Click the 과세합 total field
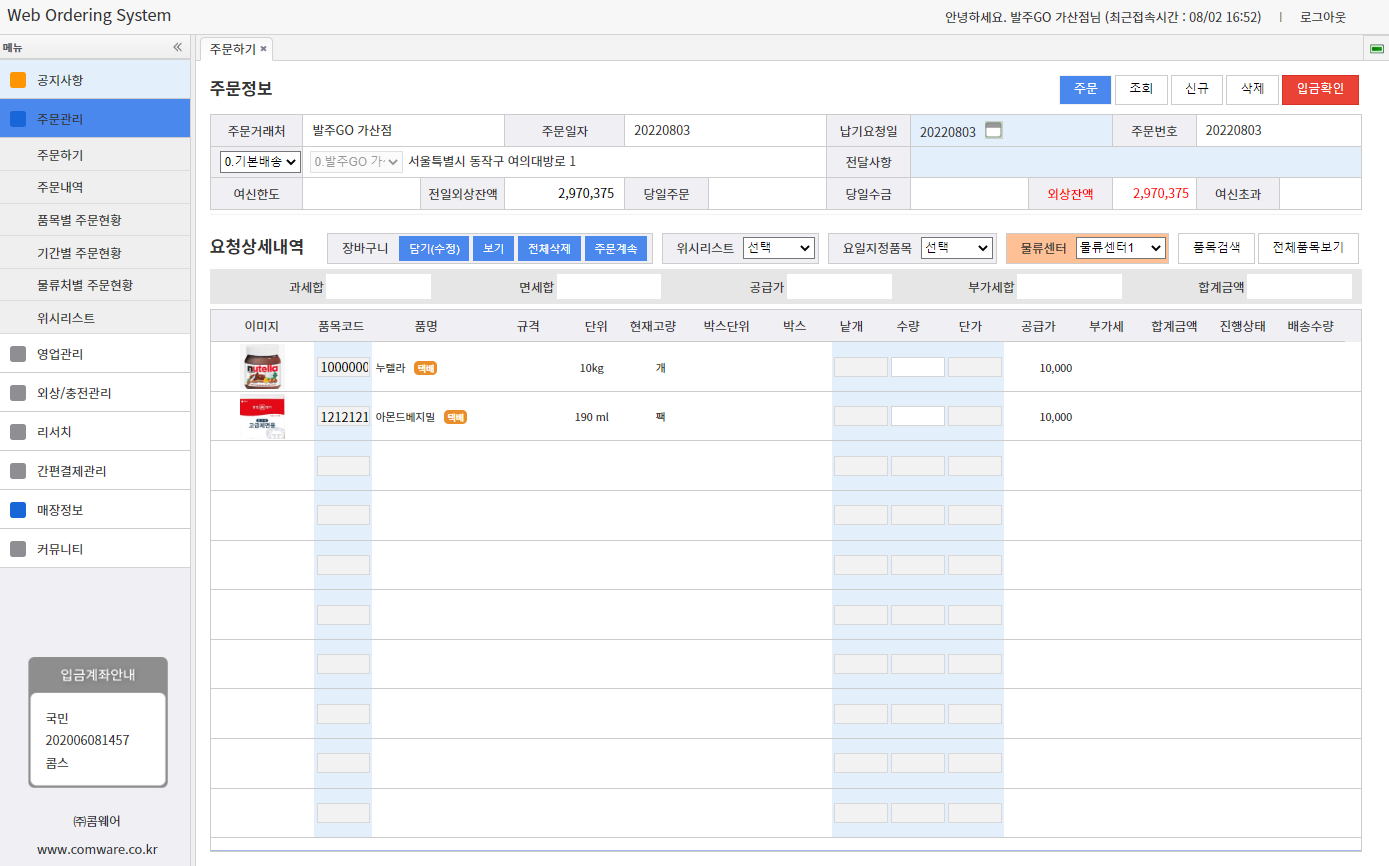Screen dimensions: 1389x866 (378, 287)
